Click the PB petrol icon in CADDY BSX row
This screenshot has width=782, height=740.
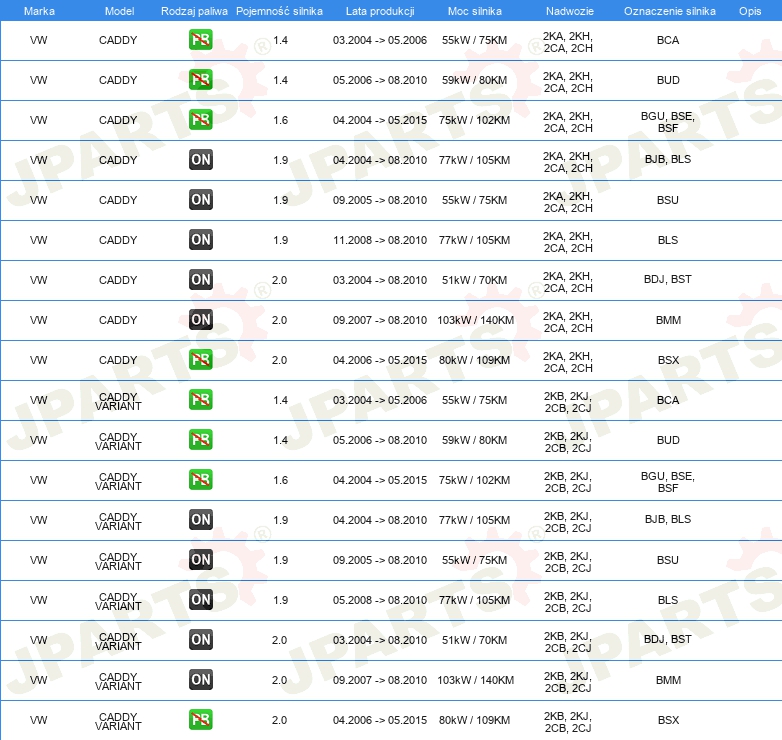click(200, 360)
